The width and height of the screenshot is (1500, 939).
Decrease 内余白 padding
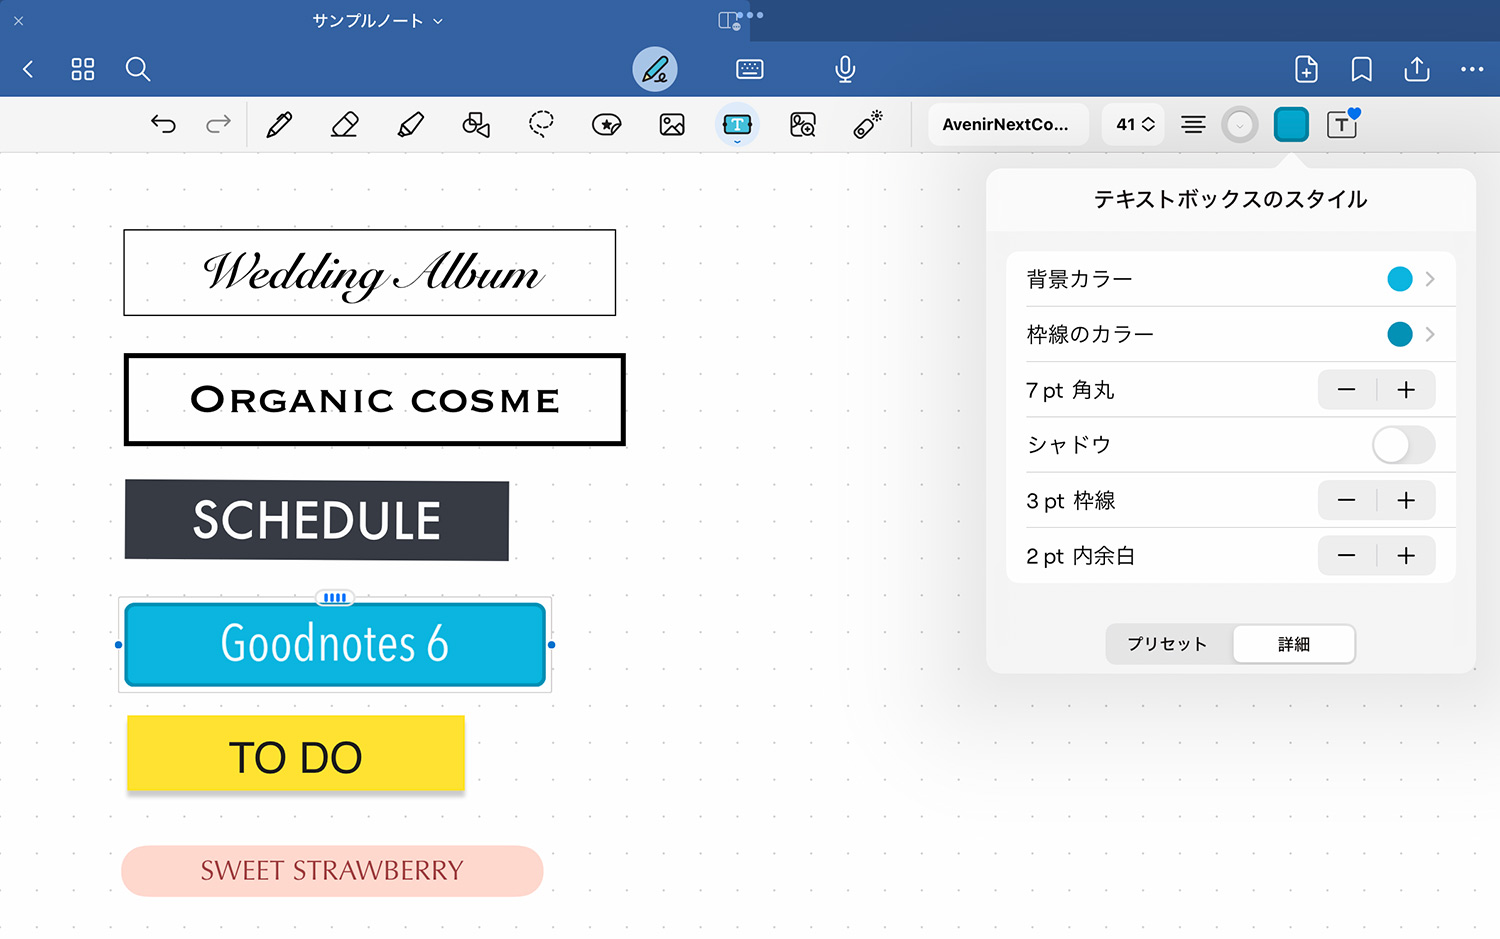click(1347, 556)
